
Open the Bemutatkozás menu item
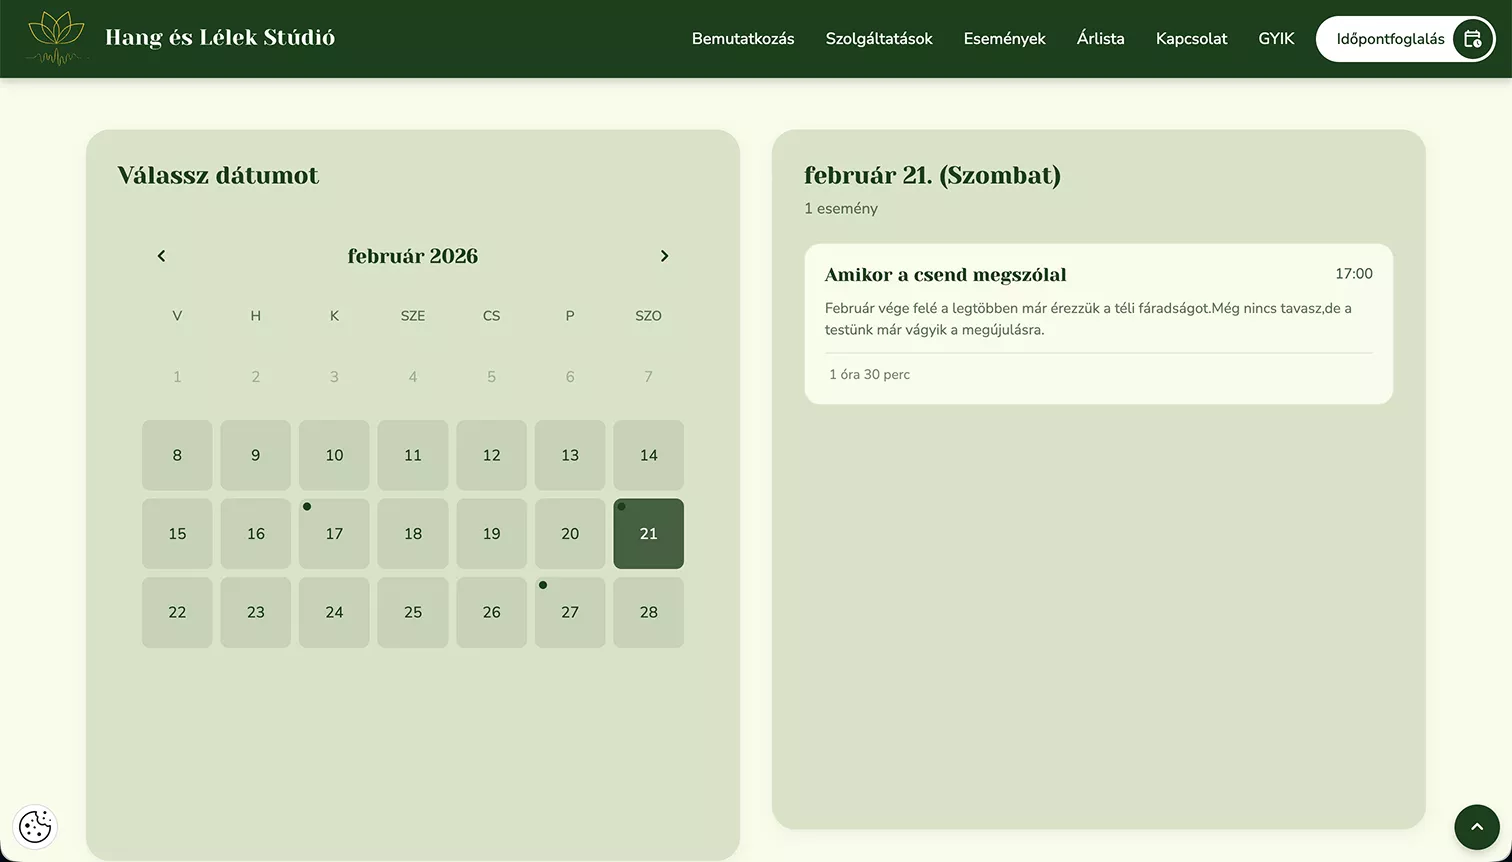click(743, 39)
